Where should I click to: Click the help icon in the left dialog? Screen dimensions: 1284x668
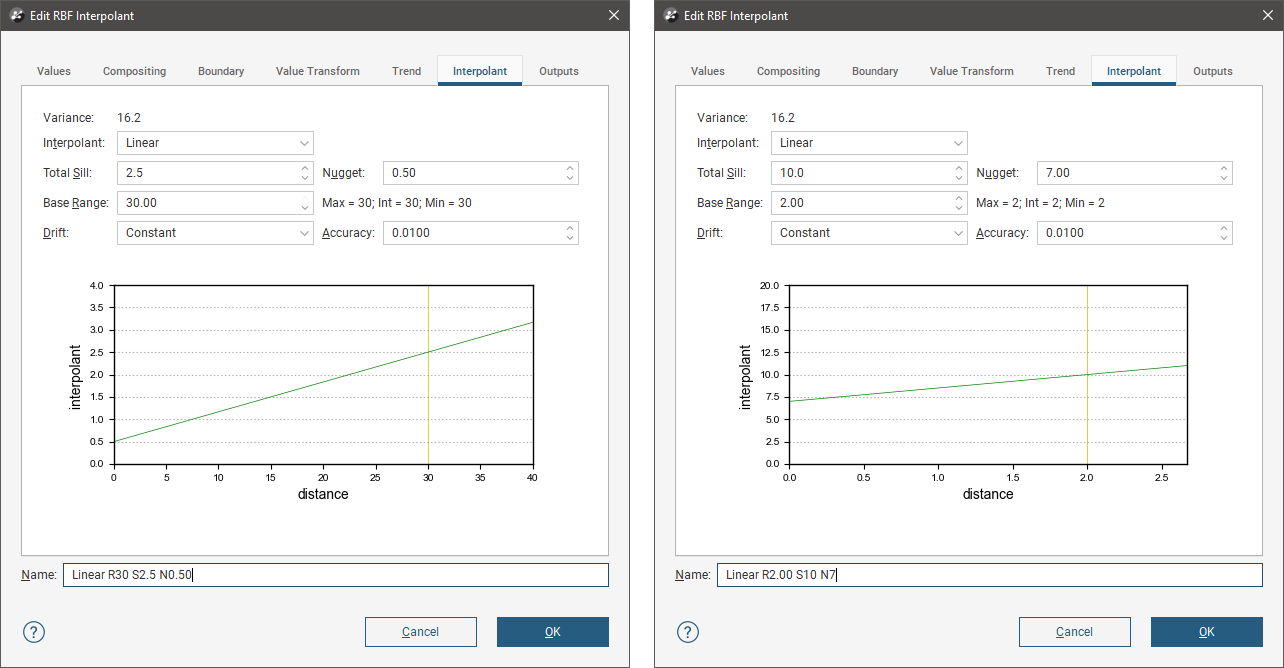pyautogui.click(x=34, y=632)
